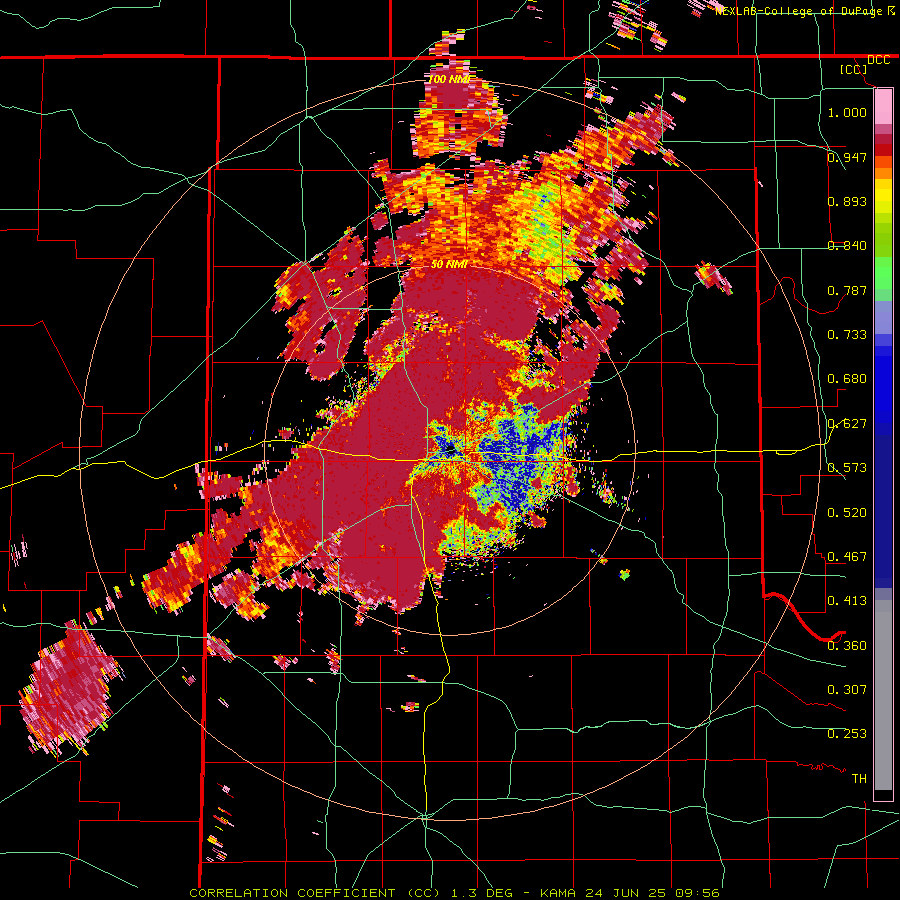Click the [CC] legend header
The height and width of the screenshot is (900, 900).
[854, 70]
